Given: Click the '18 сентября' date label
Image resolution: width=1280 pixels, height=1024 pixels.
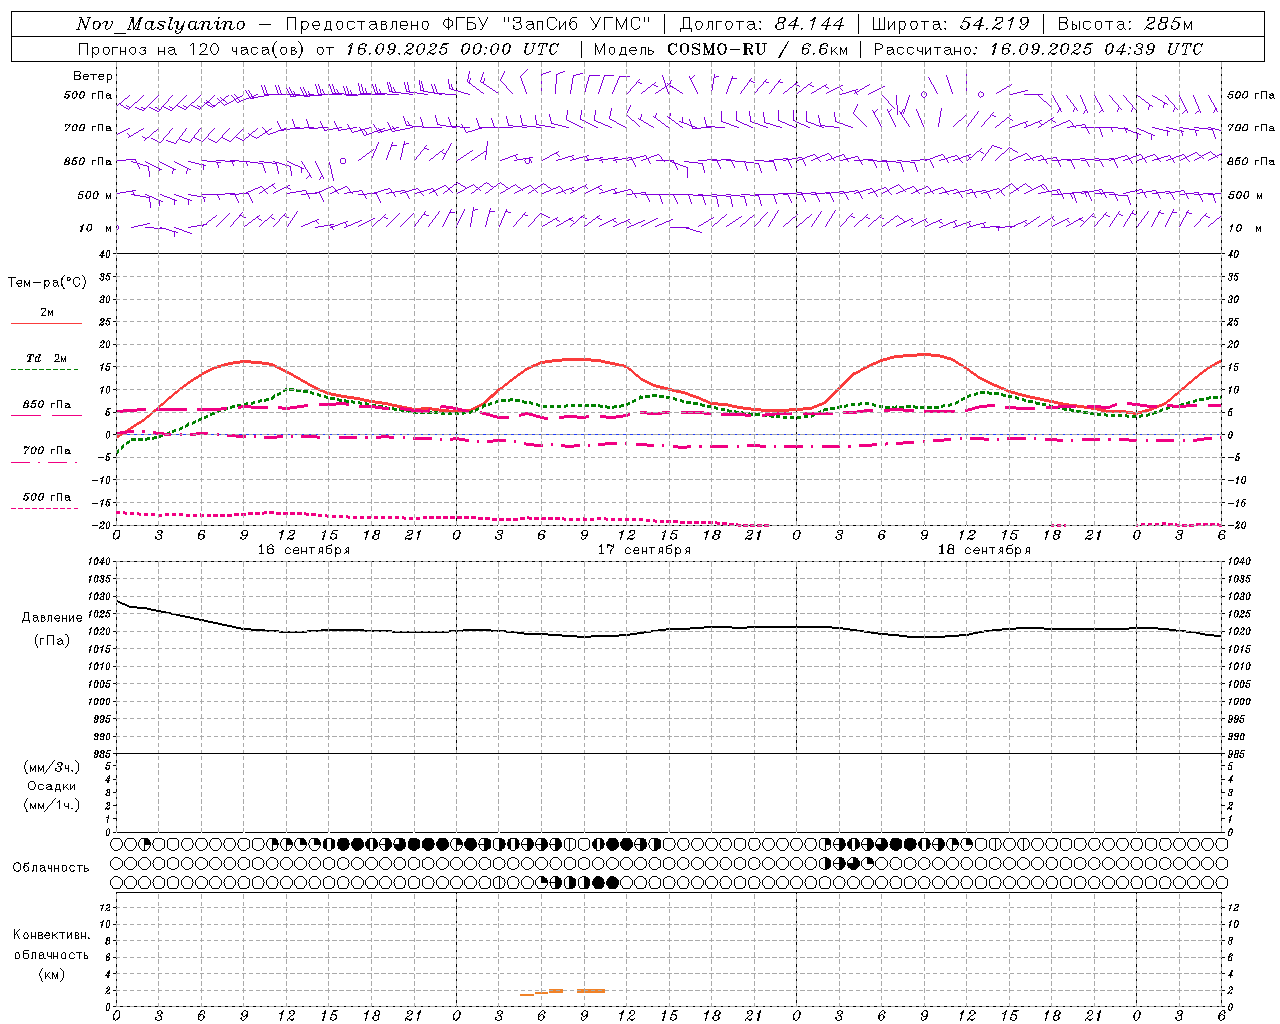Looking at the screenshot, I should [984, 550].
